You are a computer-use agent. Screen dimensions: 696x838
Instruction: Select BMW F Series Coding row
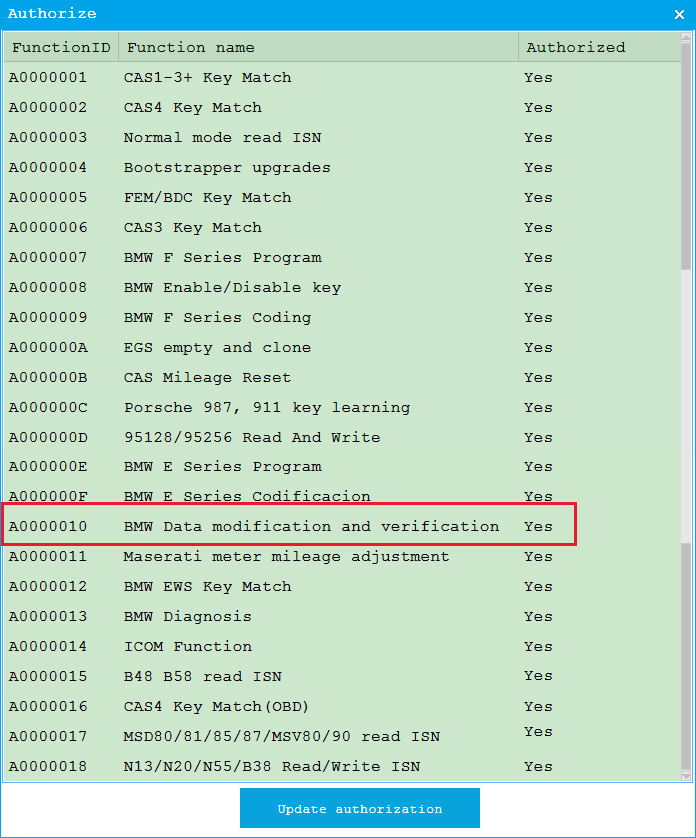(217, 317)
